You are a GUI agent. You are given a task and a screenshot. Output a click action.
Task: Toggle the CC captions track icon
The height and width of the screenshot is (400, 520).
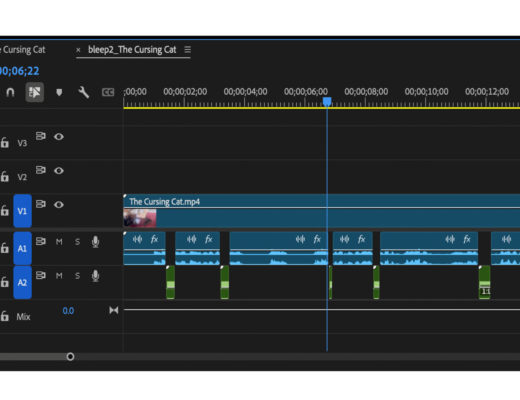[108, 92]
